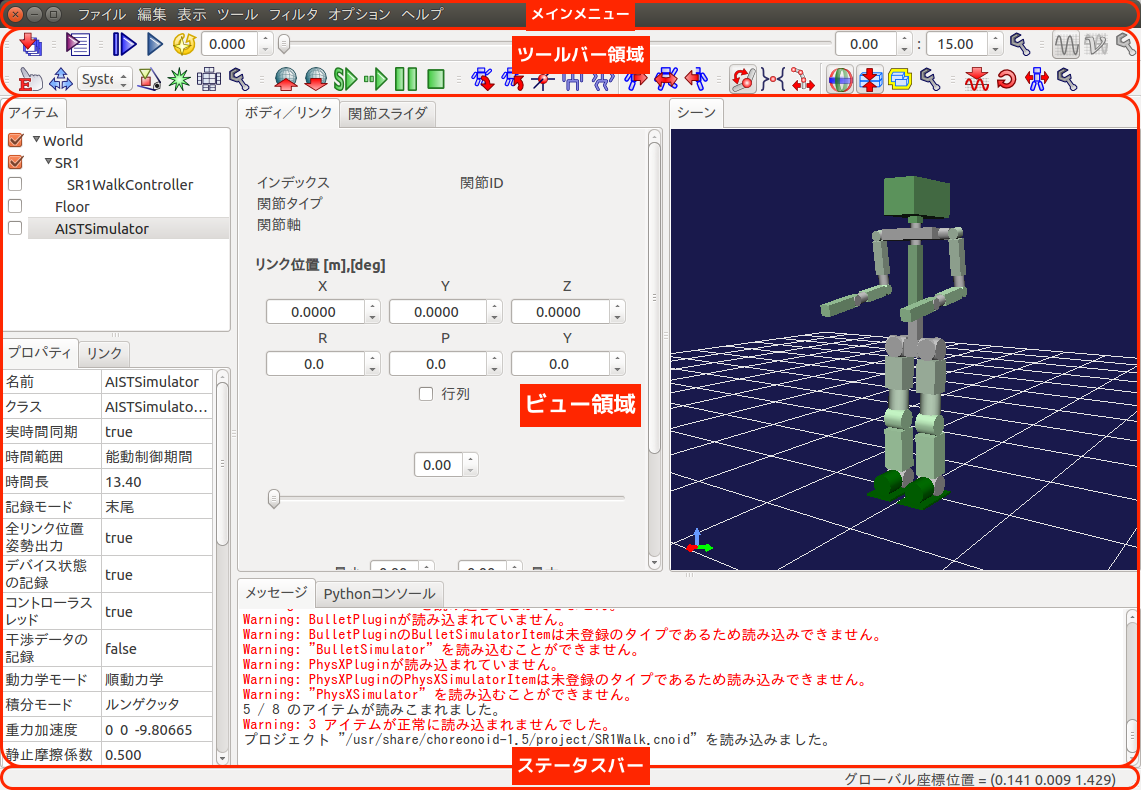Viewport: 1141px width, 790px height.
Task: Enable forward kinematics mode icon
Action: coord(742,79)
